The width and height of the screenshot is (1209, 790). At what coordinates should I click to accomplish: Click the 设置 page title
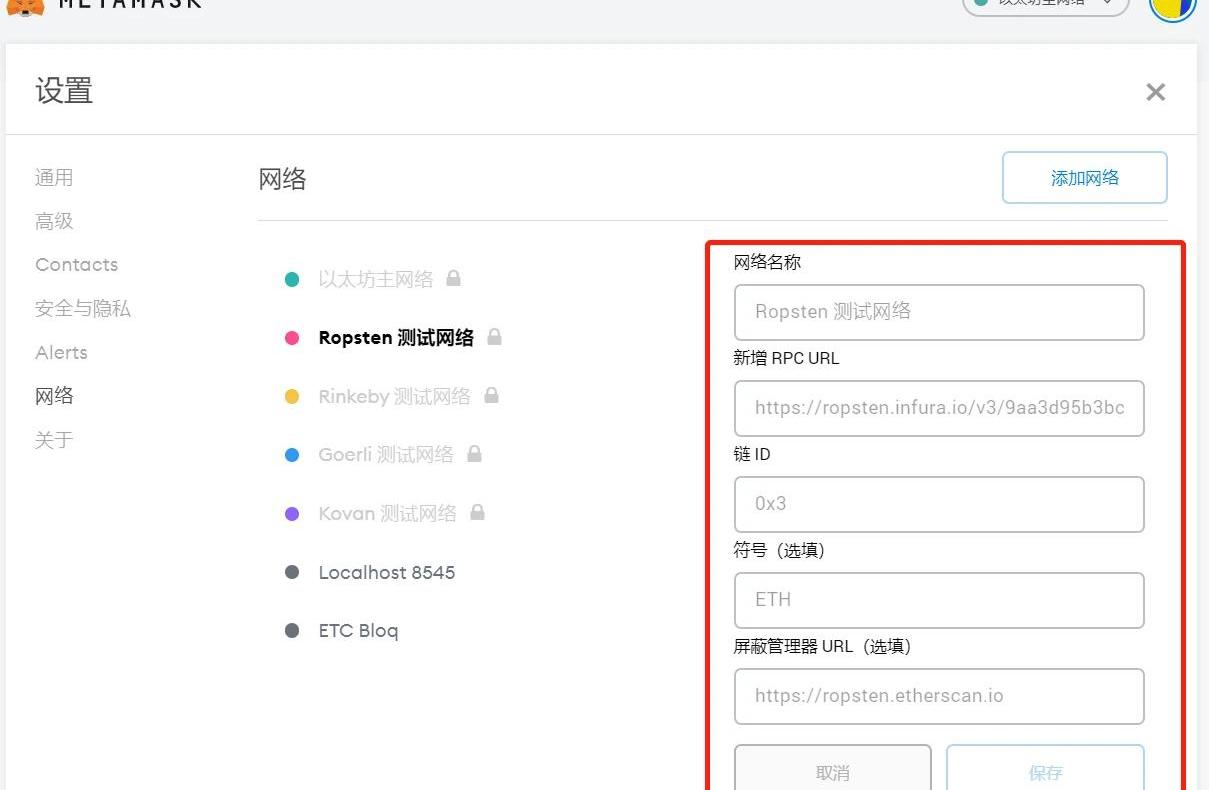coord(64,91)
